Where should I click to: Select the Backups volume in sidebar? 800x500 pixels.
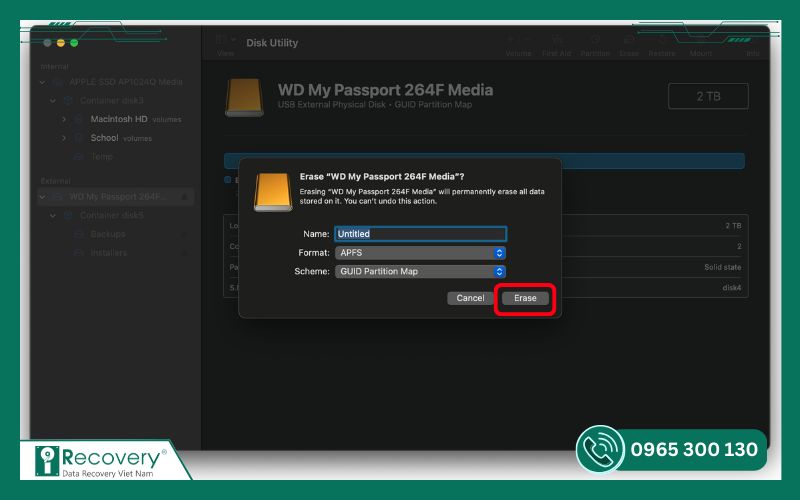pos(108,234)
